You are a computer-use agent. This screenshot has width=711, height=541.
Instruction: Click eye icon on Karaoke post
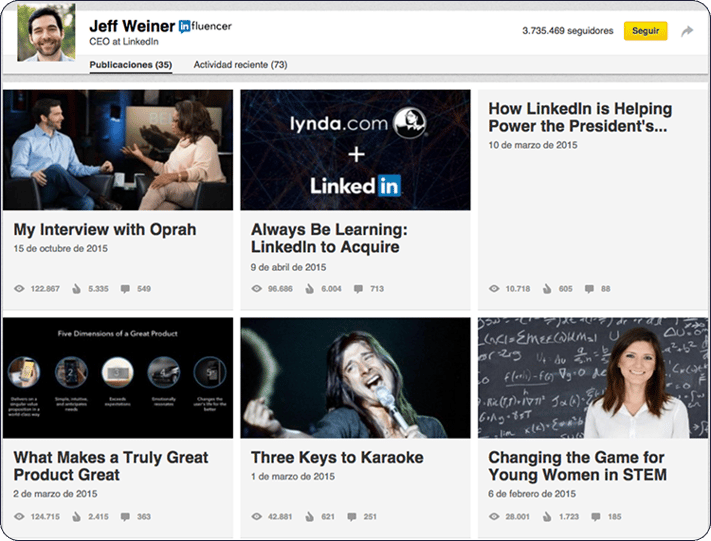point(257,517)
